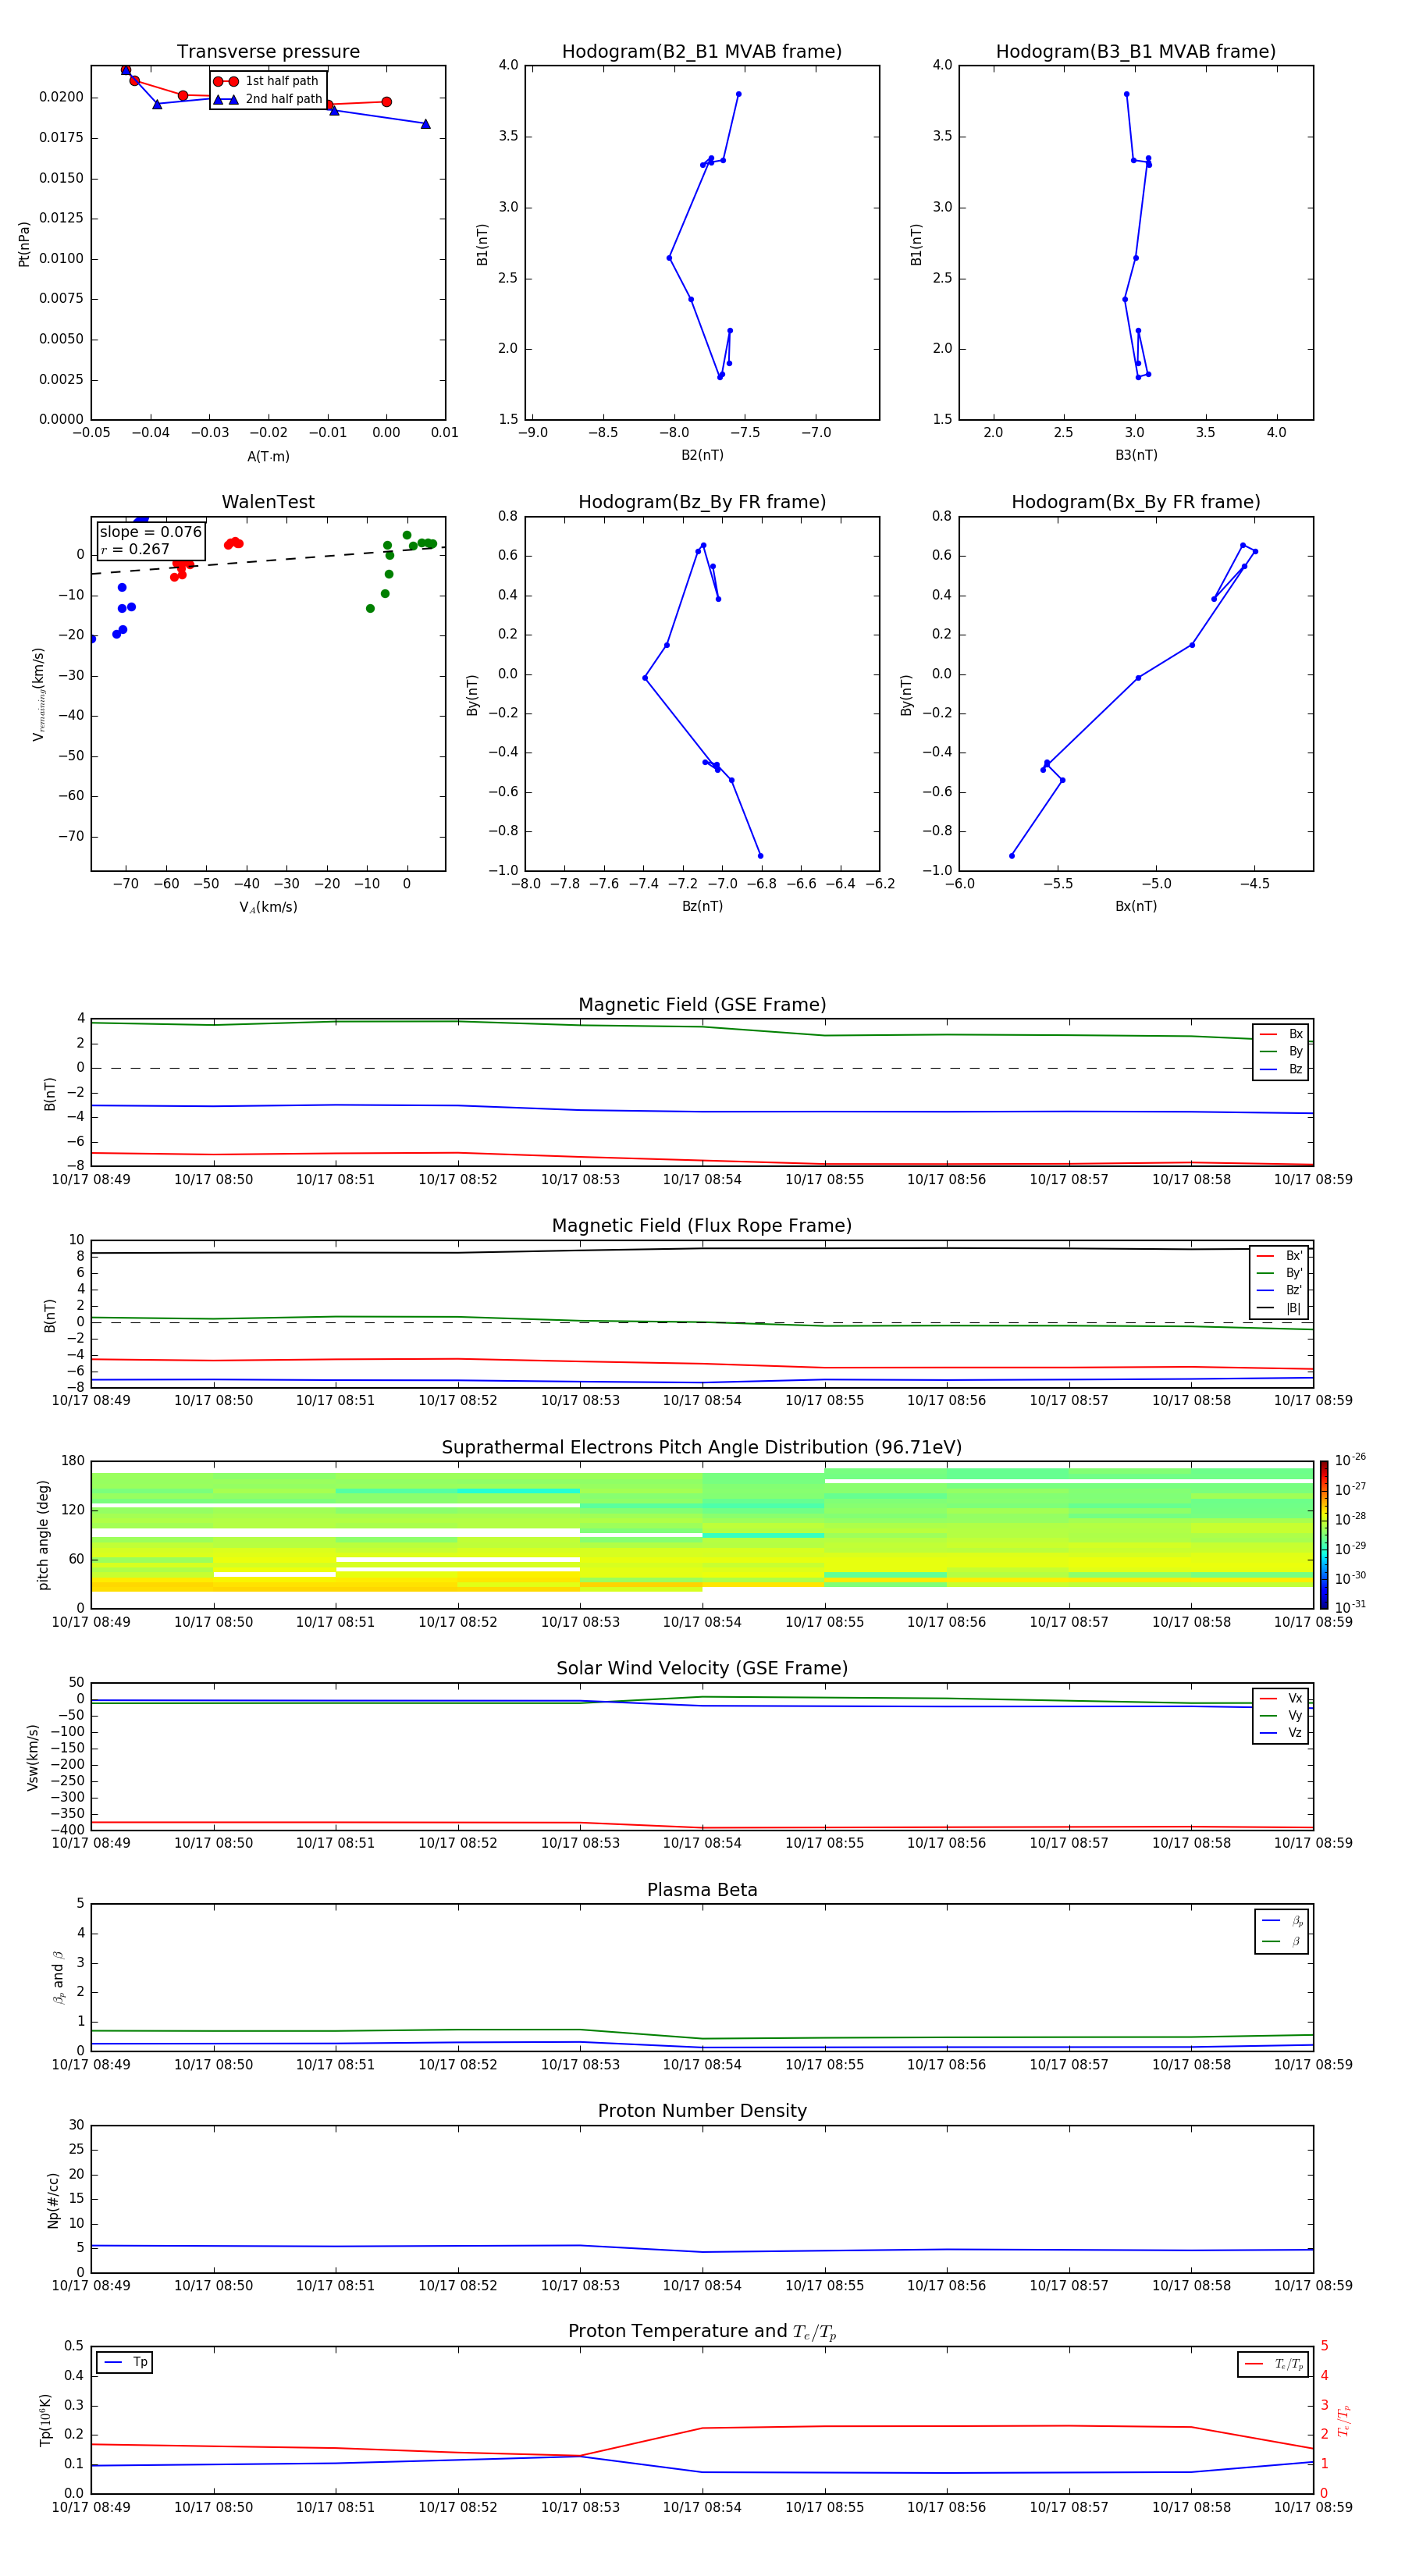This screenshot has height=2576, width=1405.
Task: Select the 'Hodogram(B2_B1 MVAB frame)' title
Action: pos(702,52)
